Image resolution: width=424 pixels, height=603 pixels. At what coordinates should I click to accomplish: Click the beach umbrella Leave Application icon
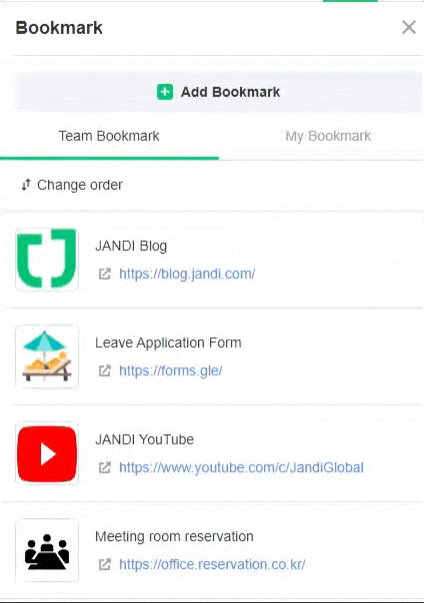pos(47,356)
